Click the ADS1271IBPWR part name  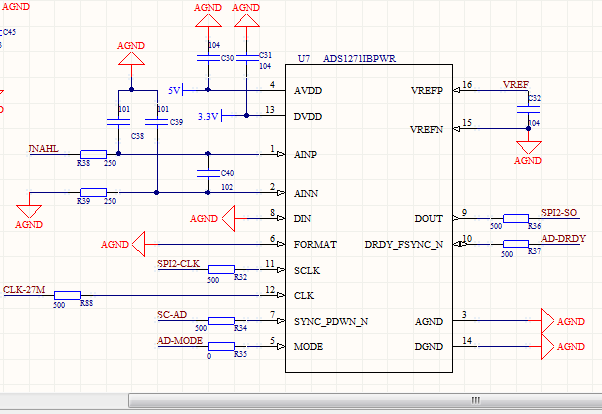359,59
